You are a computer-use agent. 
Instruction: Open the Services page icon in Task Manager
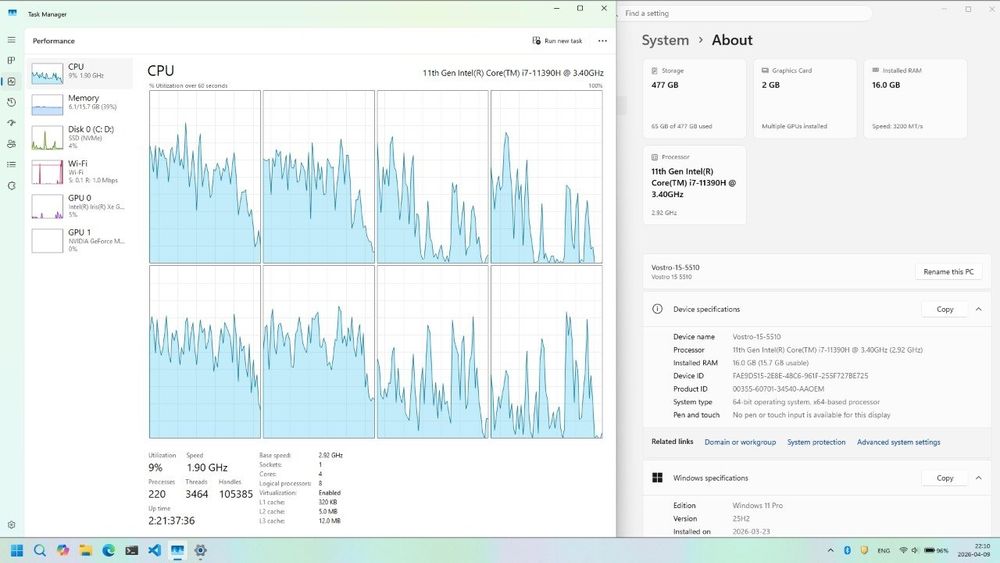pos(11,186)
